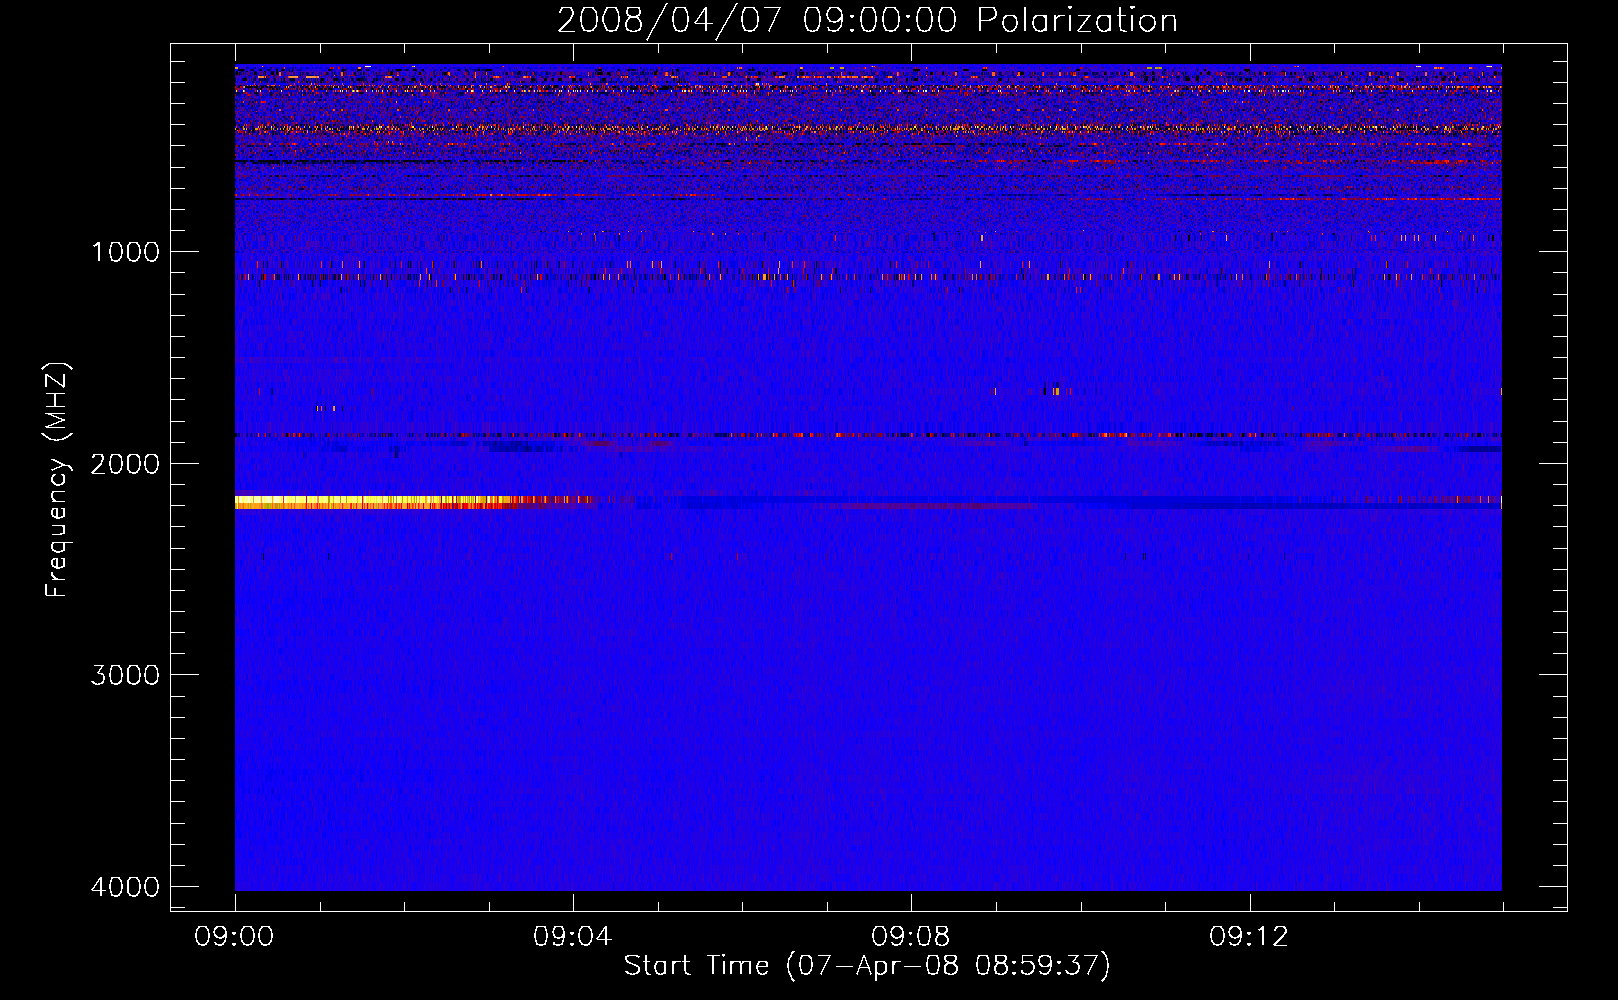Click the 'Frequency (MHZ)' axis label
This screenshot has width=1618, height=1000.
57,480
